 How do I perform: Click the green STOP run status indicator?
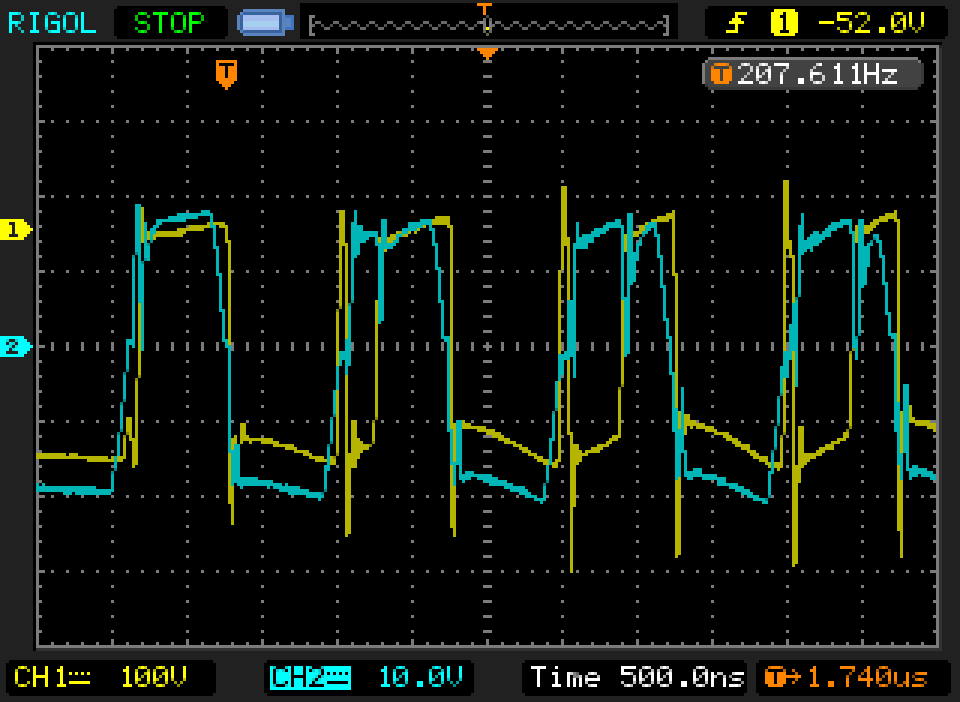[169, 21]
